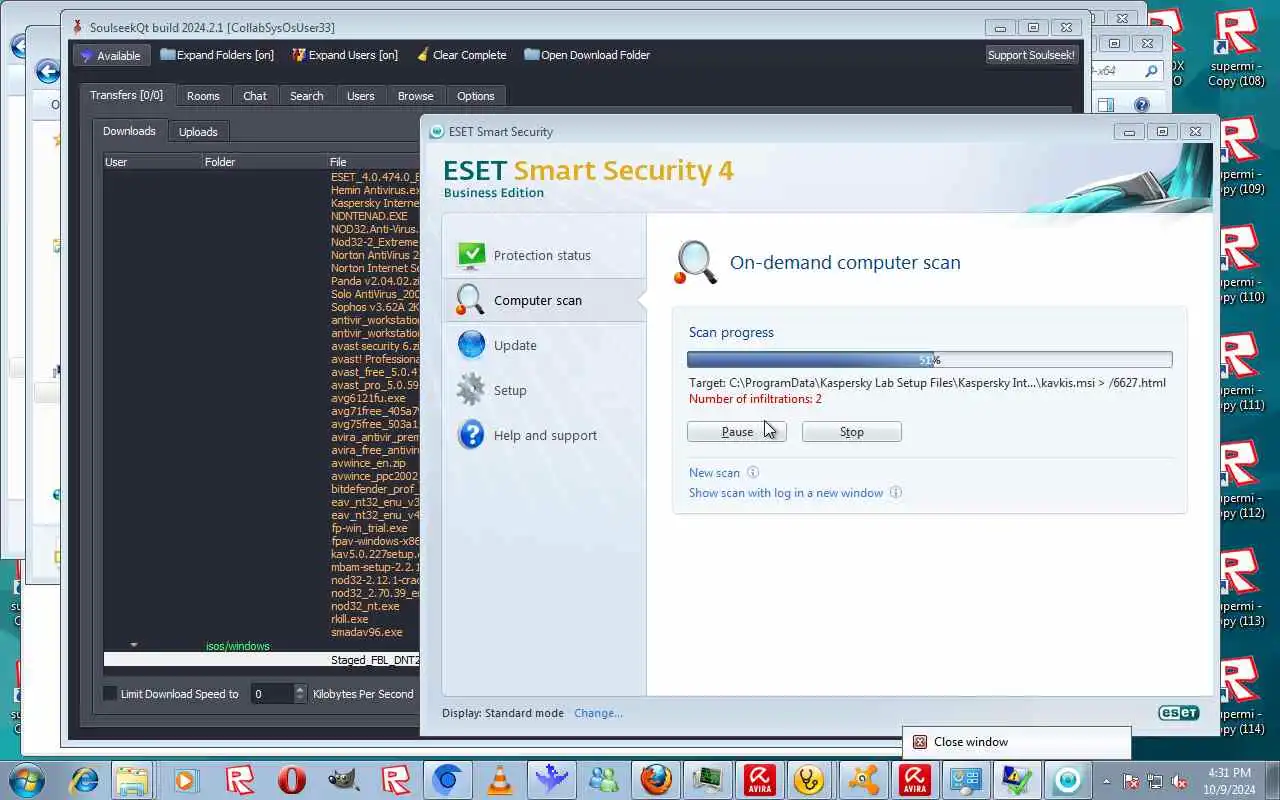Stop the ESET scan
Screen dimensions: 1280x800
[x=852, y=432]
